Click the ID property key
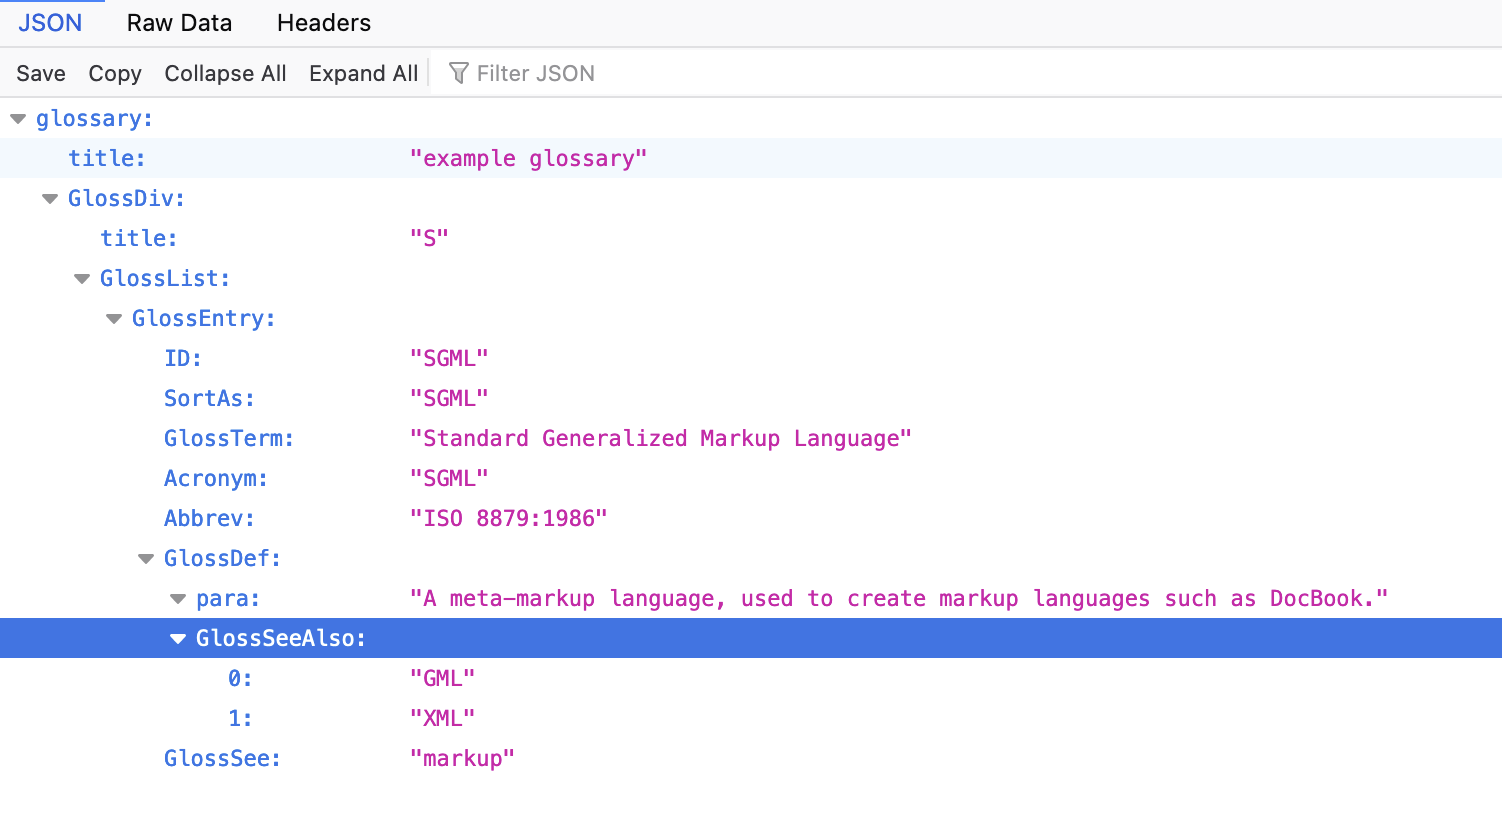 click(180, 357)
